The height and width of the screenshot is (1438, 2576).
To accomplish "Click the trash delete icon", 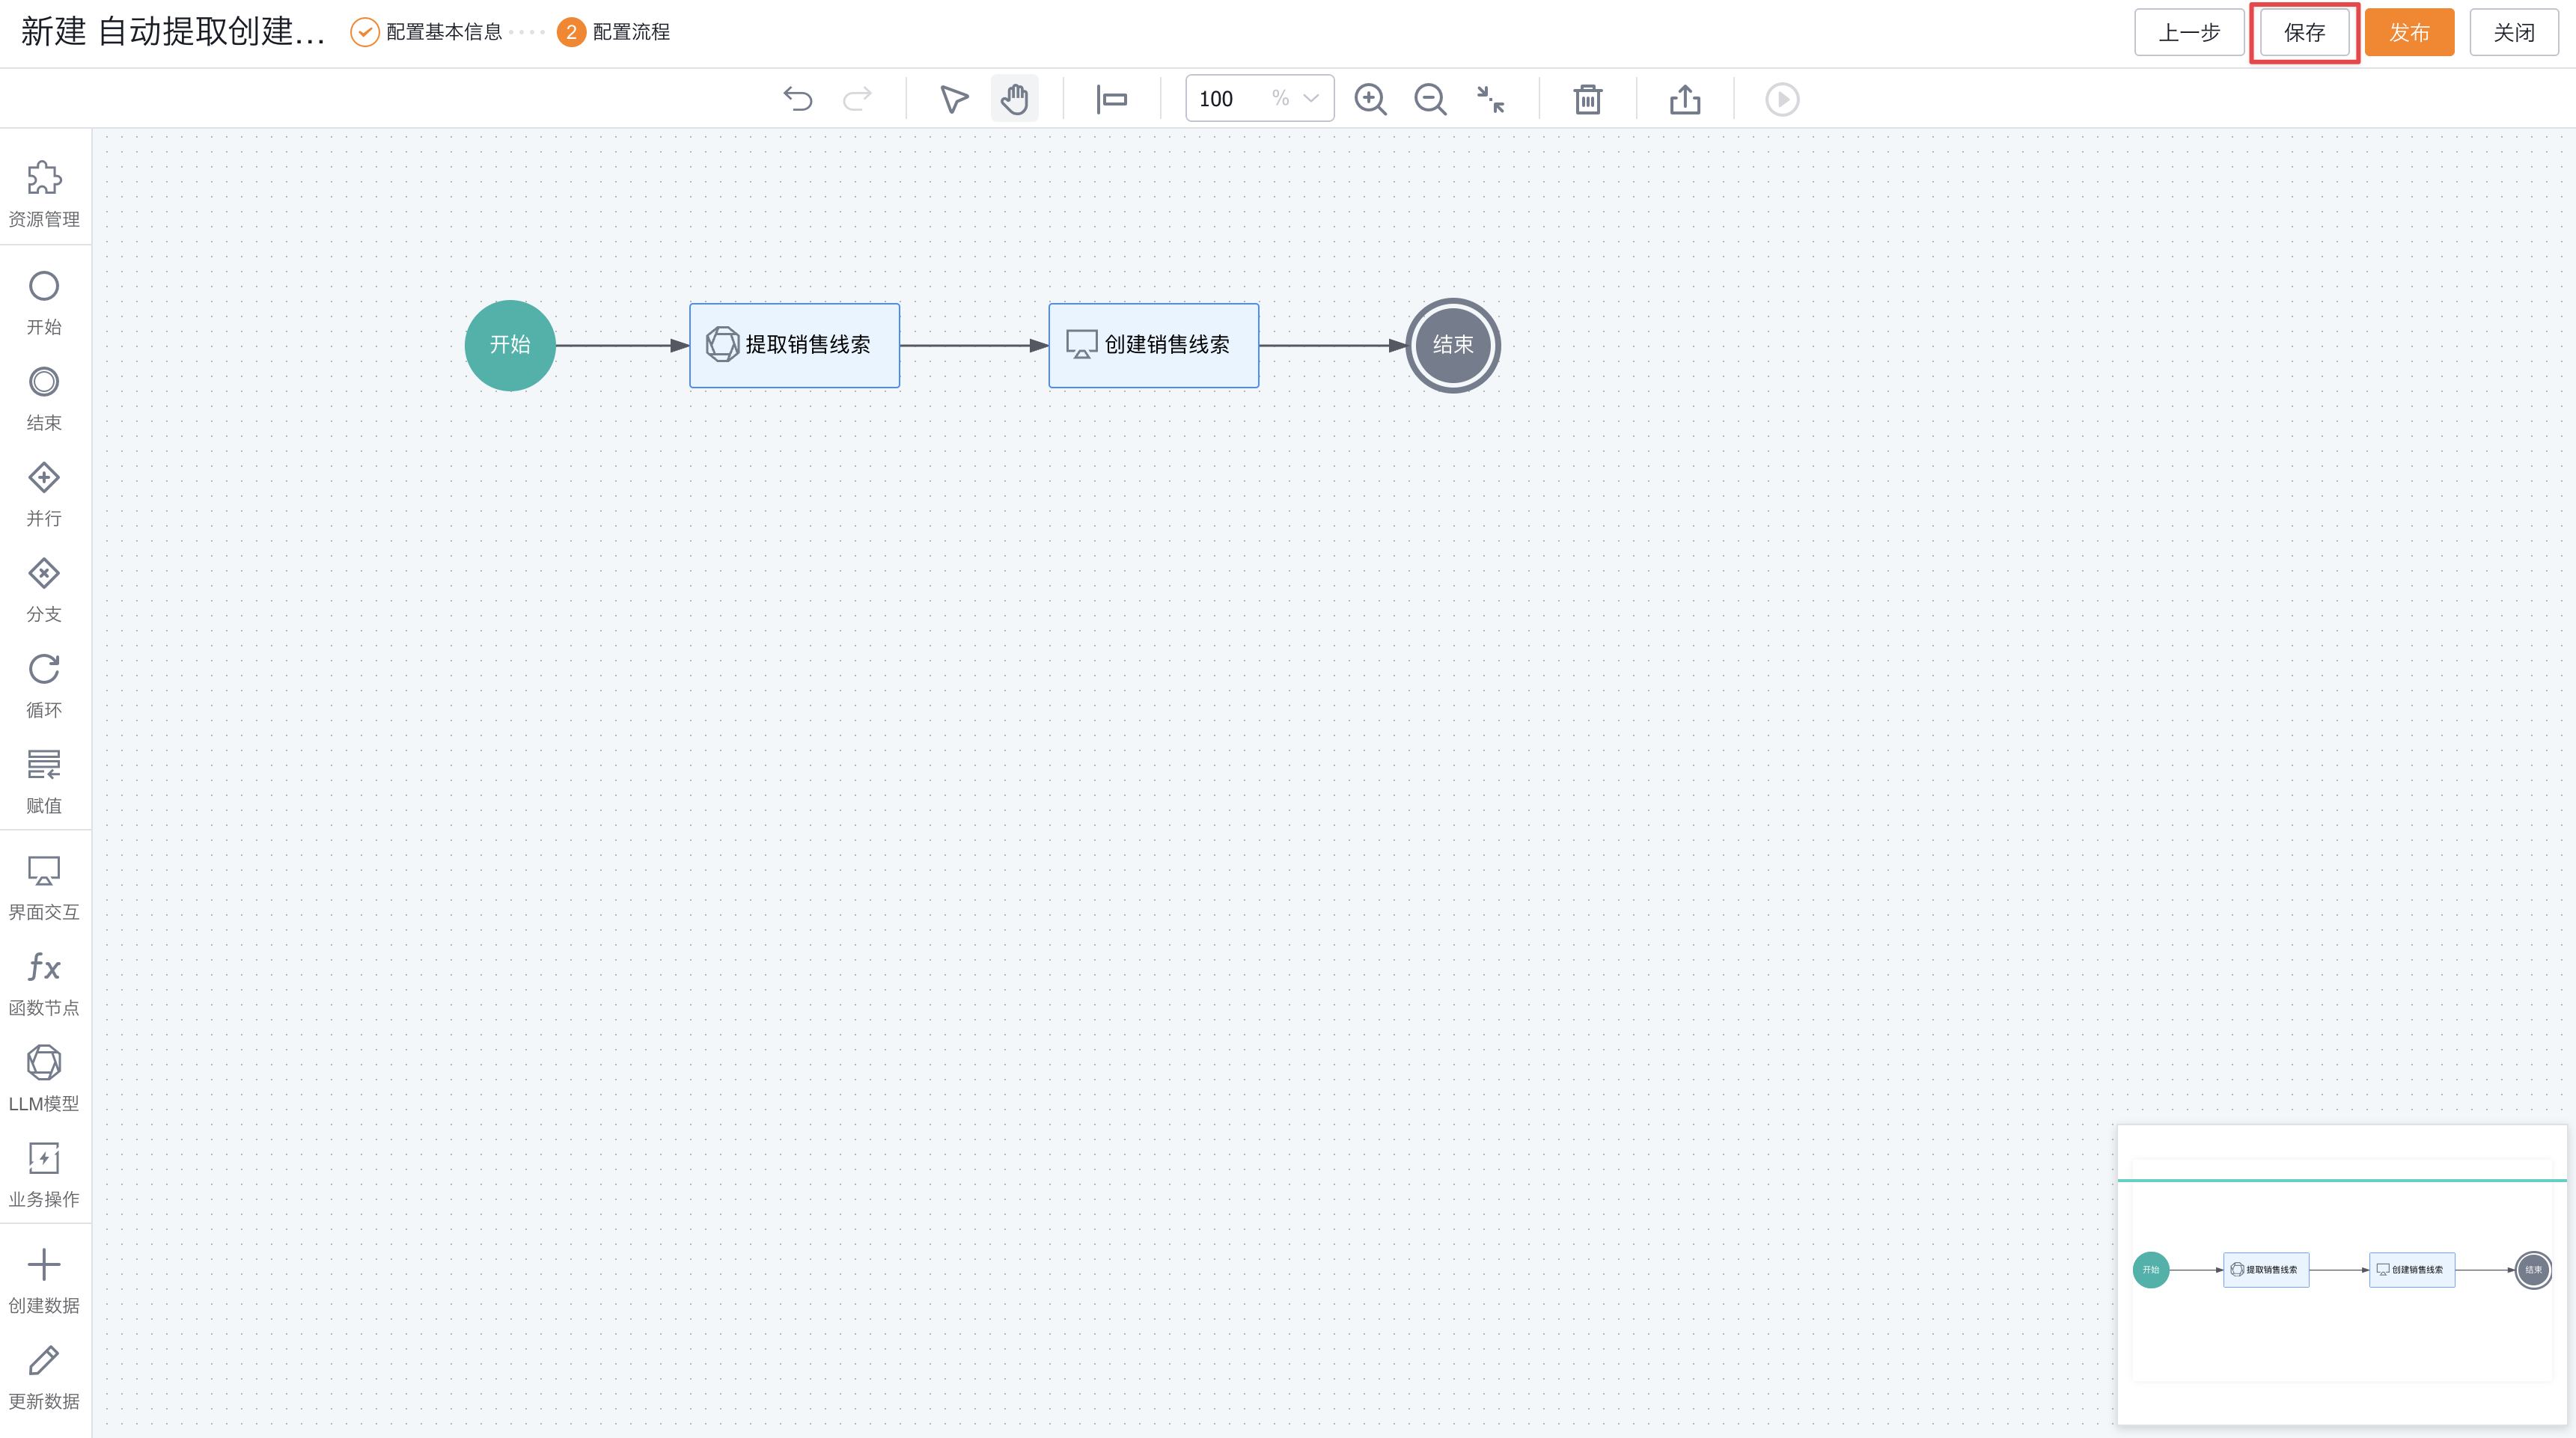I will pos(1587,99).
